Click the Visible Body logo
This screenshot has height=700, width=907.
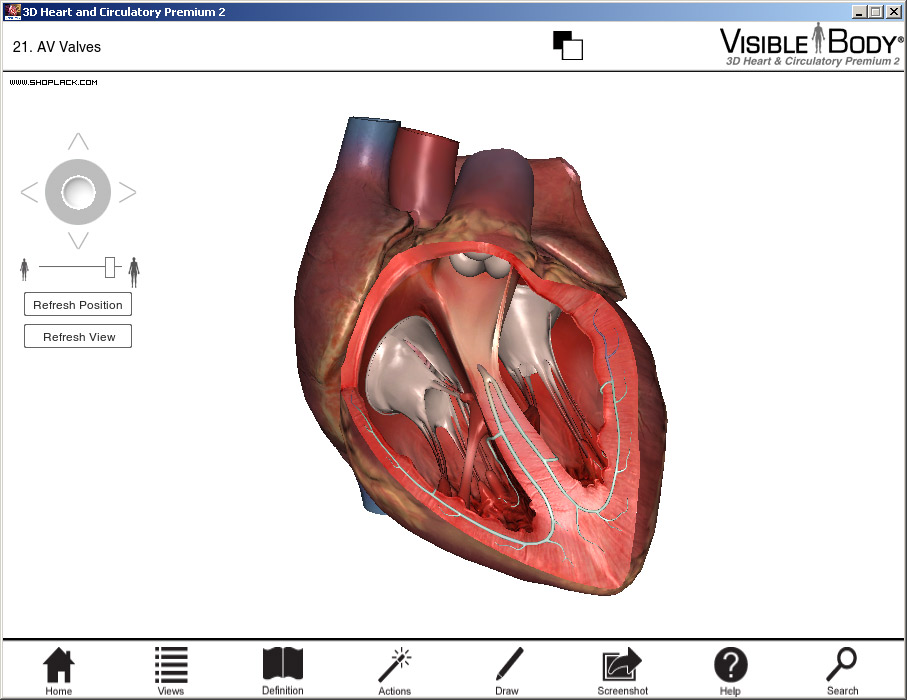(x=811, y=45)
